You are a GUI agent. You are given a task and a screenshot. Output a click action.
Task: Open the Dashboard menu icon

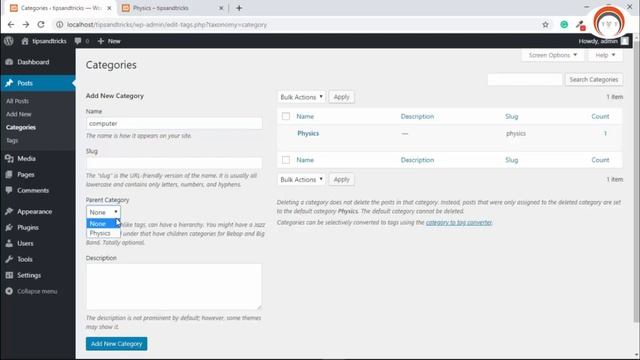9,62
